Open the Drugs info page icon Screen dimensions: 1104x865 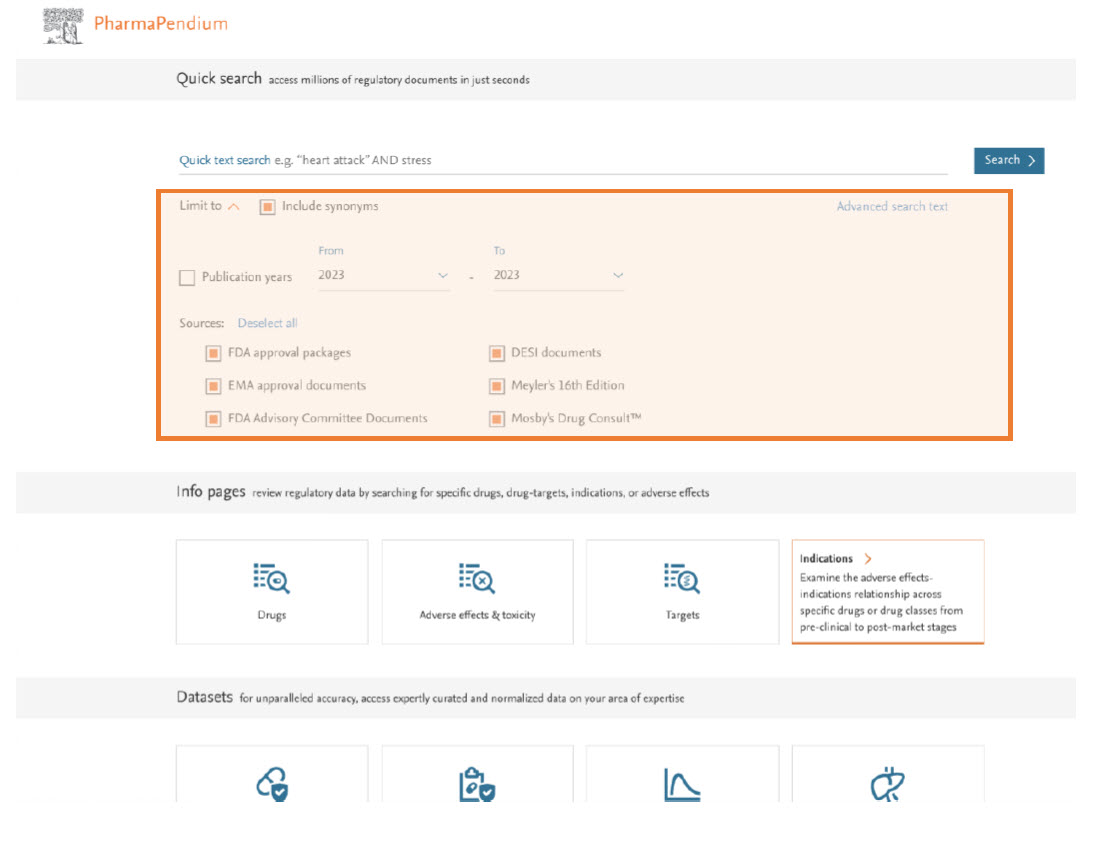[271, 579]
